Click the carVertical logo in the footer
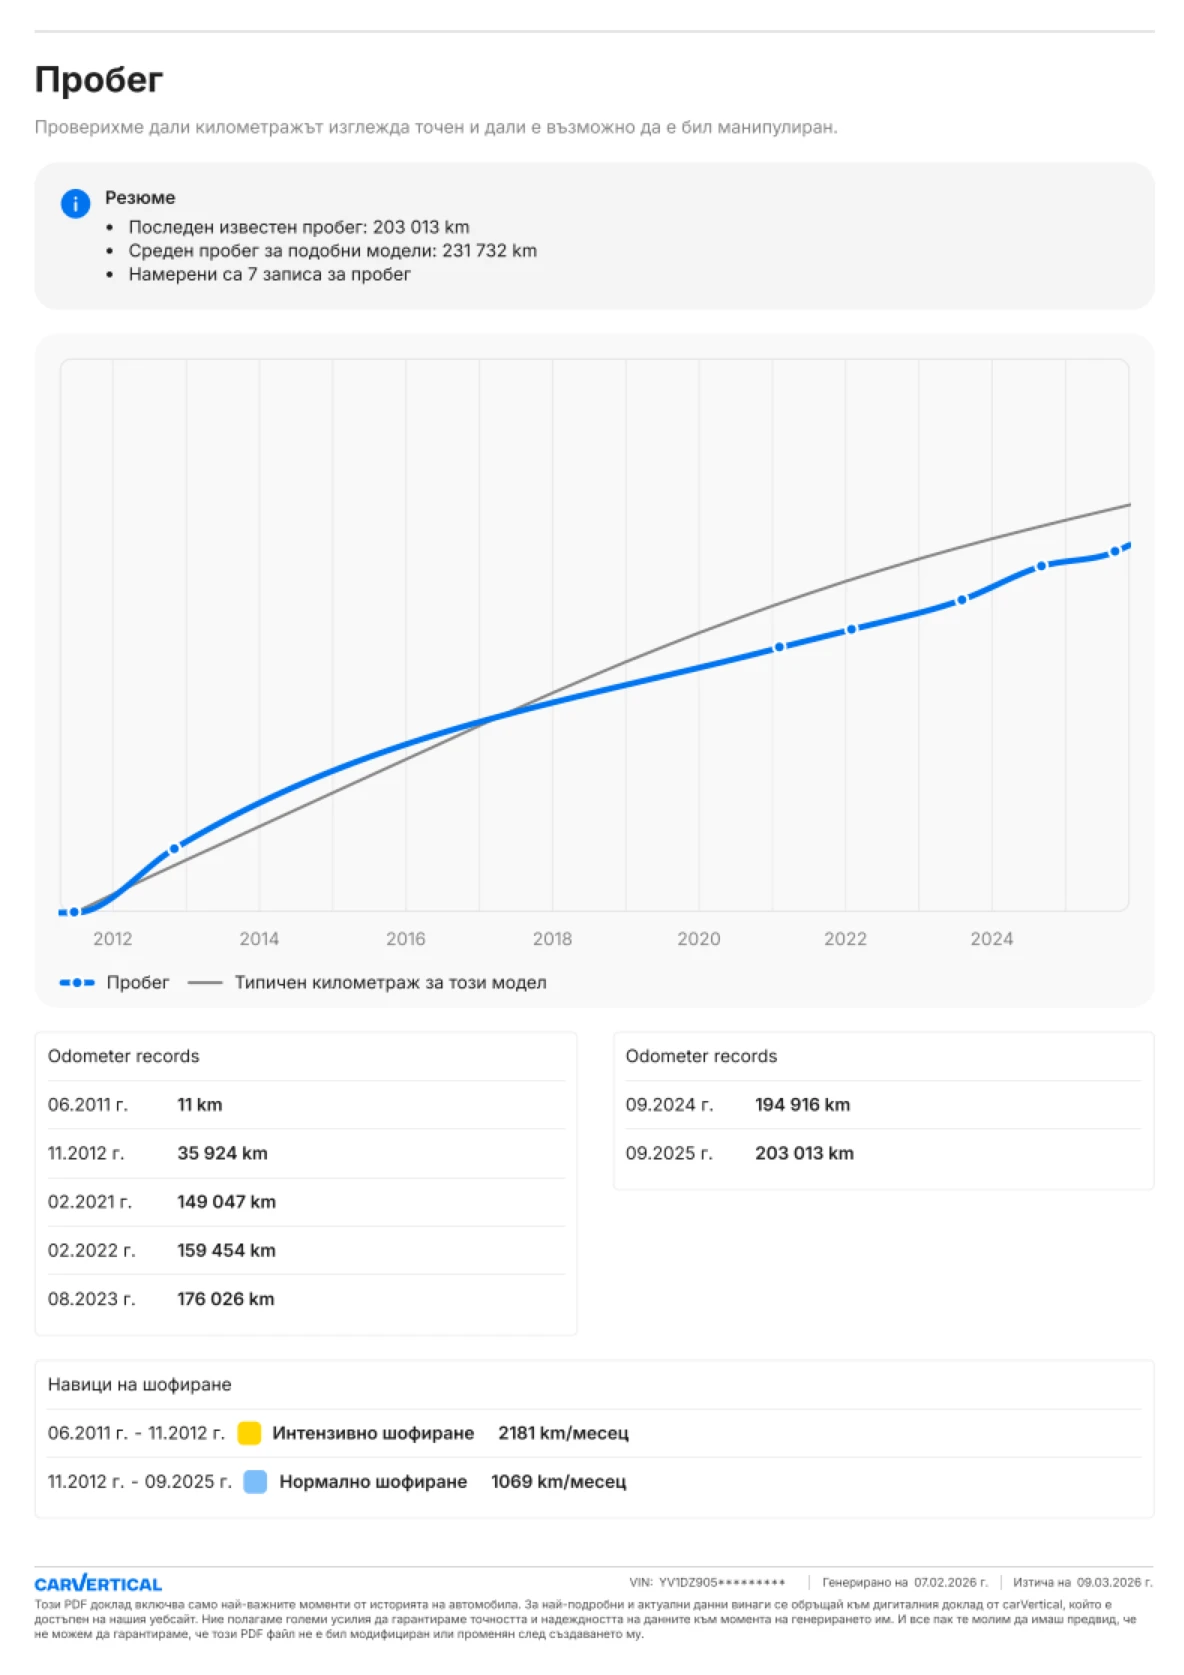Screen dimensions: 1184x1675 pyautogui.click(x=98, y=1583)
